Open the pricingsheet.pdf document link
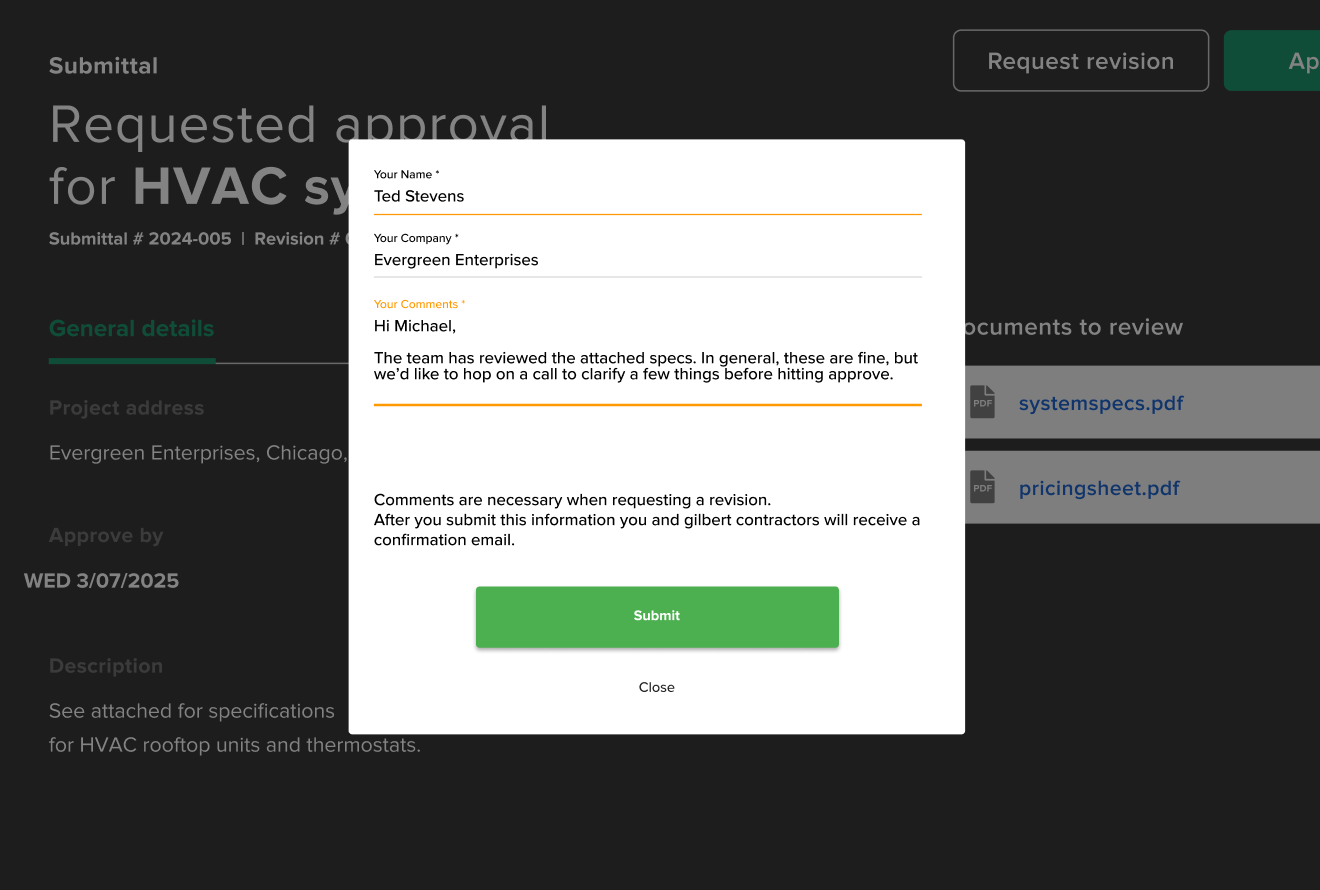Image resolution: width=1320 pixels, height=890 pixels. pos(1099,487)
